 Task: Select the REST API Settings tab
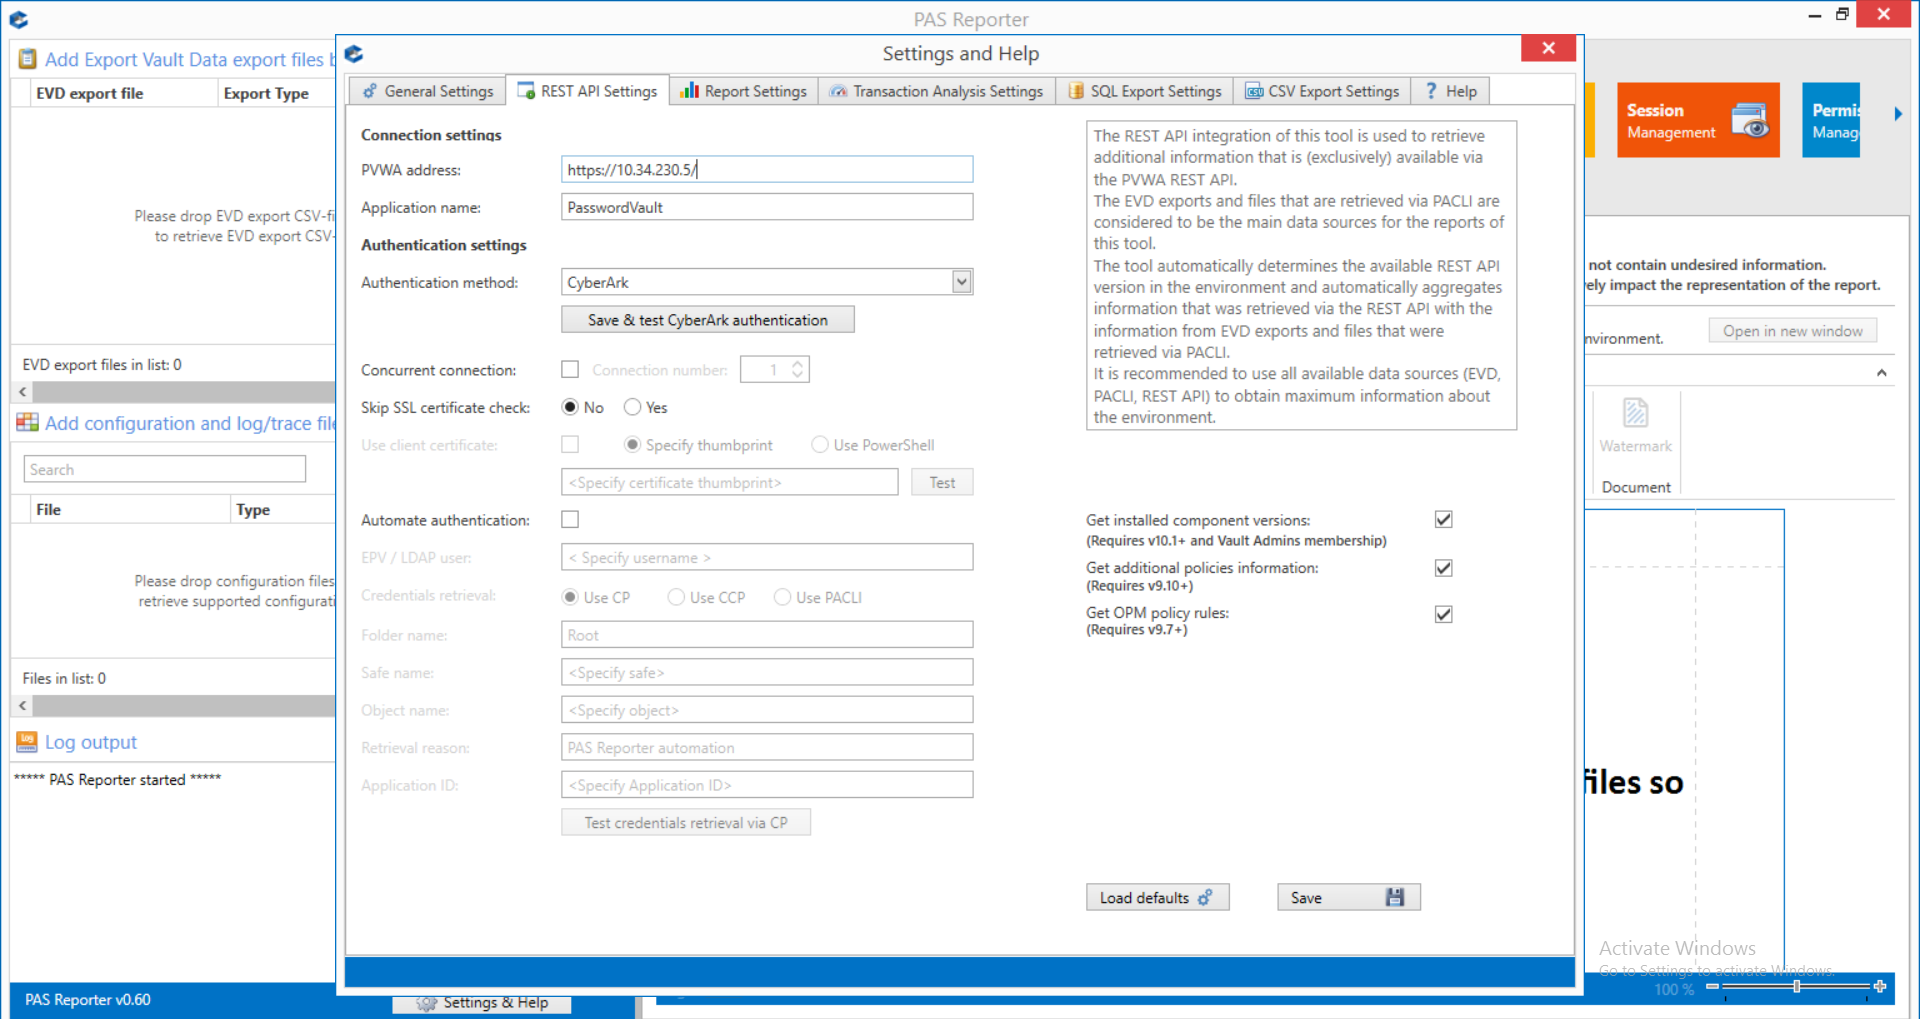point(587,91)
